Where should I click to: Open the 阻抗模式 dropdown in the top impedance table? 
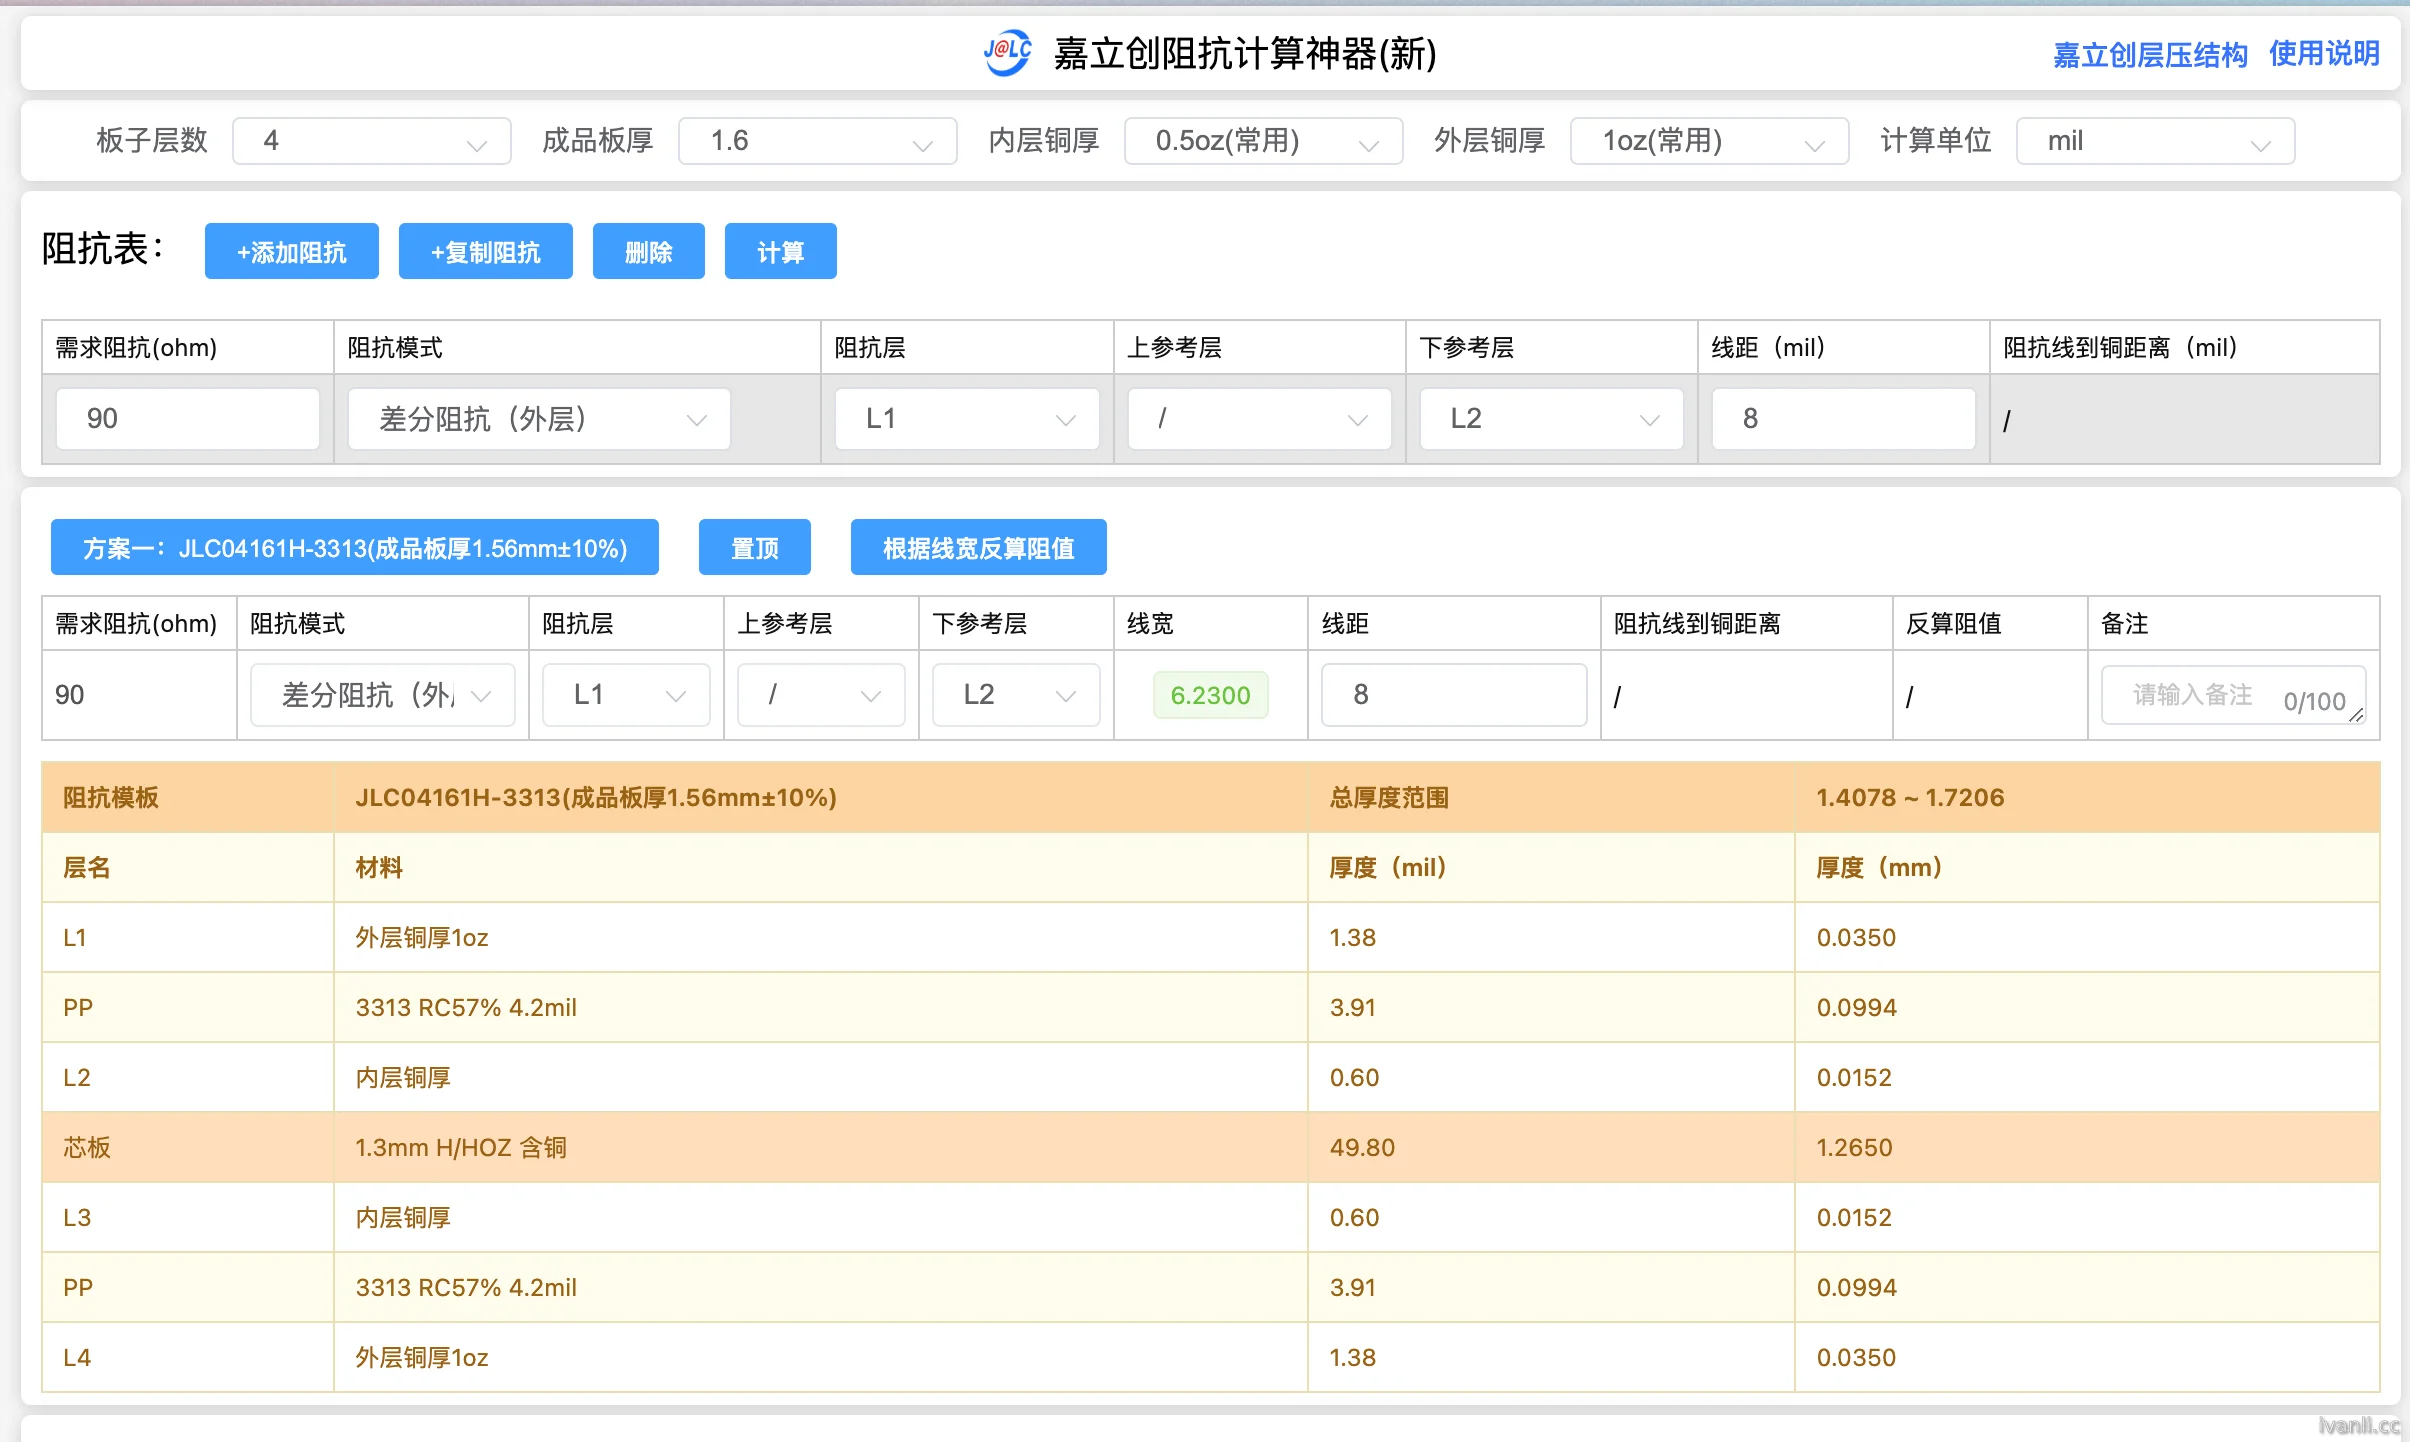click(x=539, y=419)
